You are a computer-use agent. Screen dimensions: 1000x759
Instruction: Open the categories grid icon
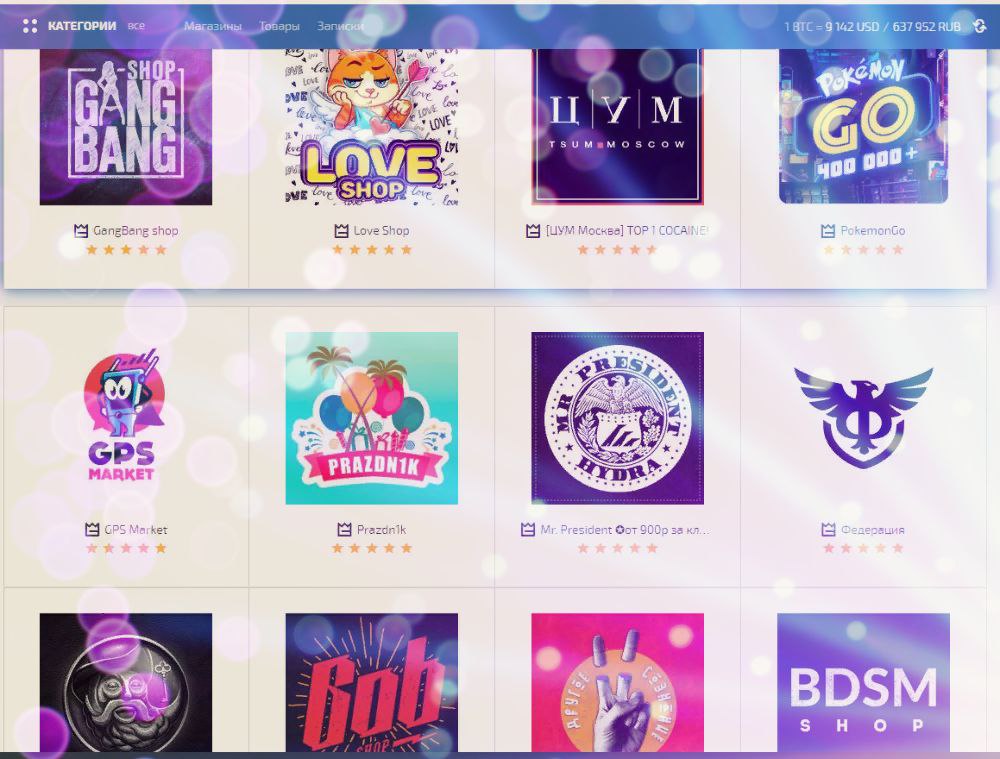[x=29, y=26]
